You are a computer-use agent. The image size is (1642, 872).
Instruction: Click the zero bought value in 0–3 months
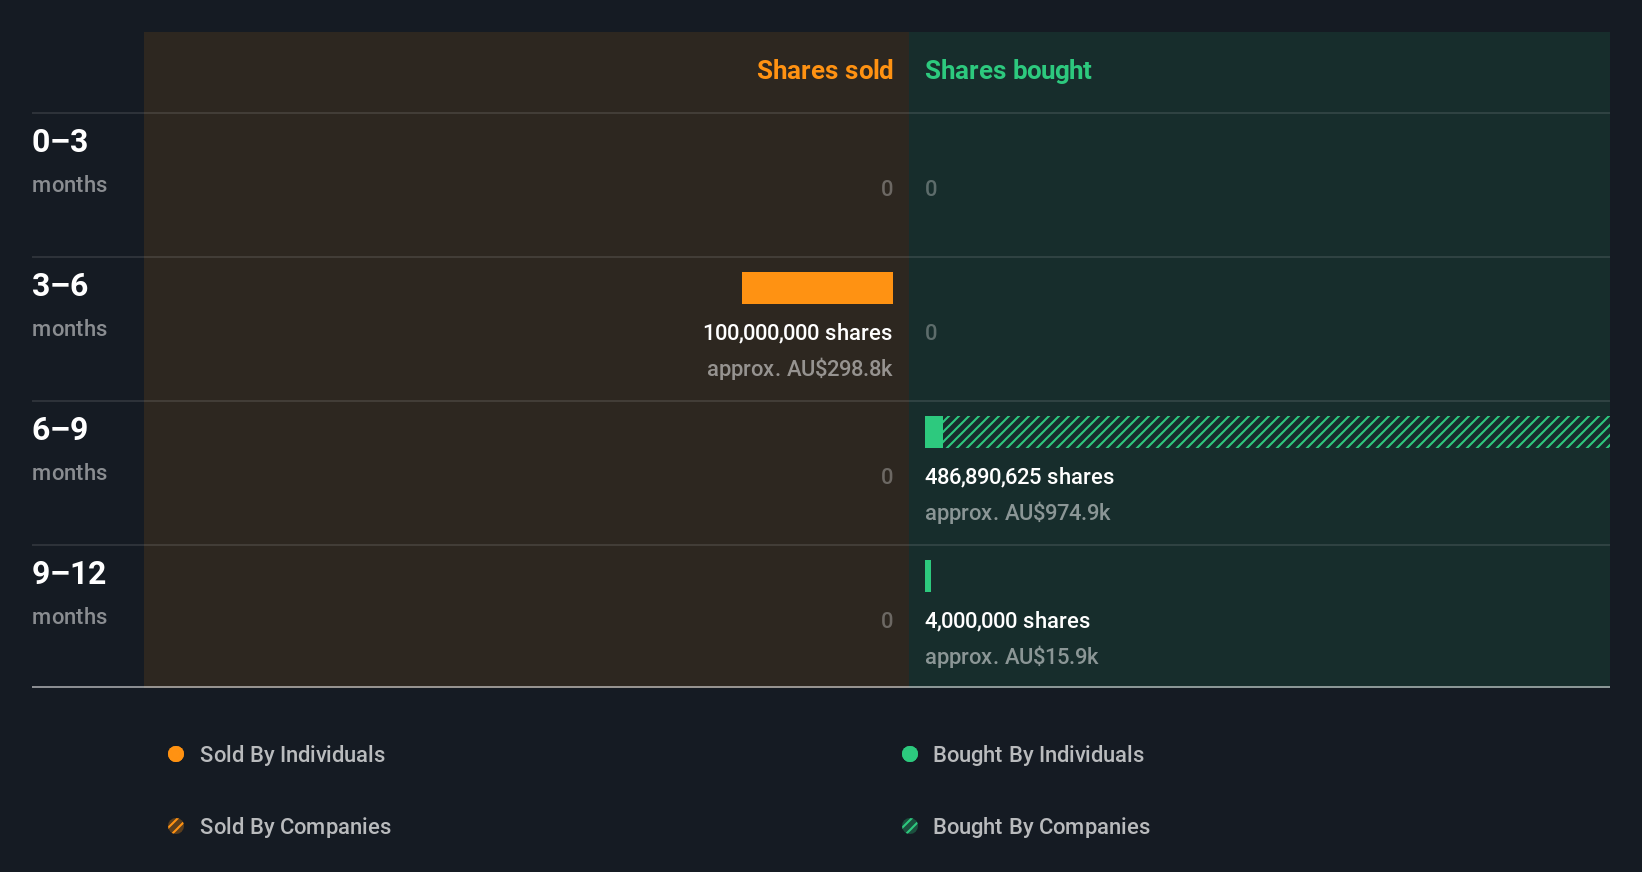pyautogui.click(x=931, y=188)
